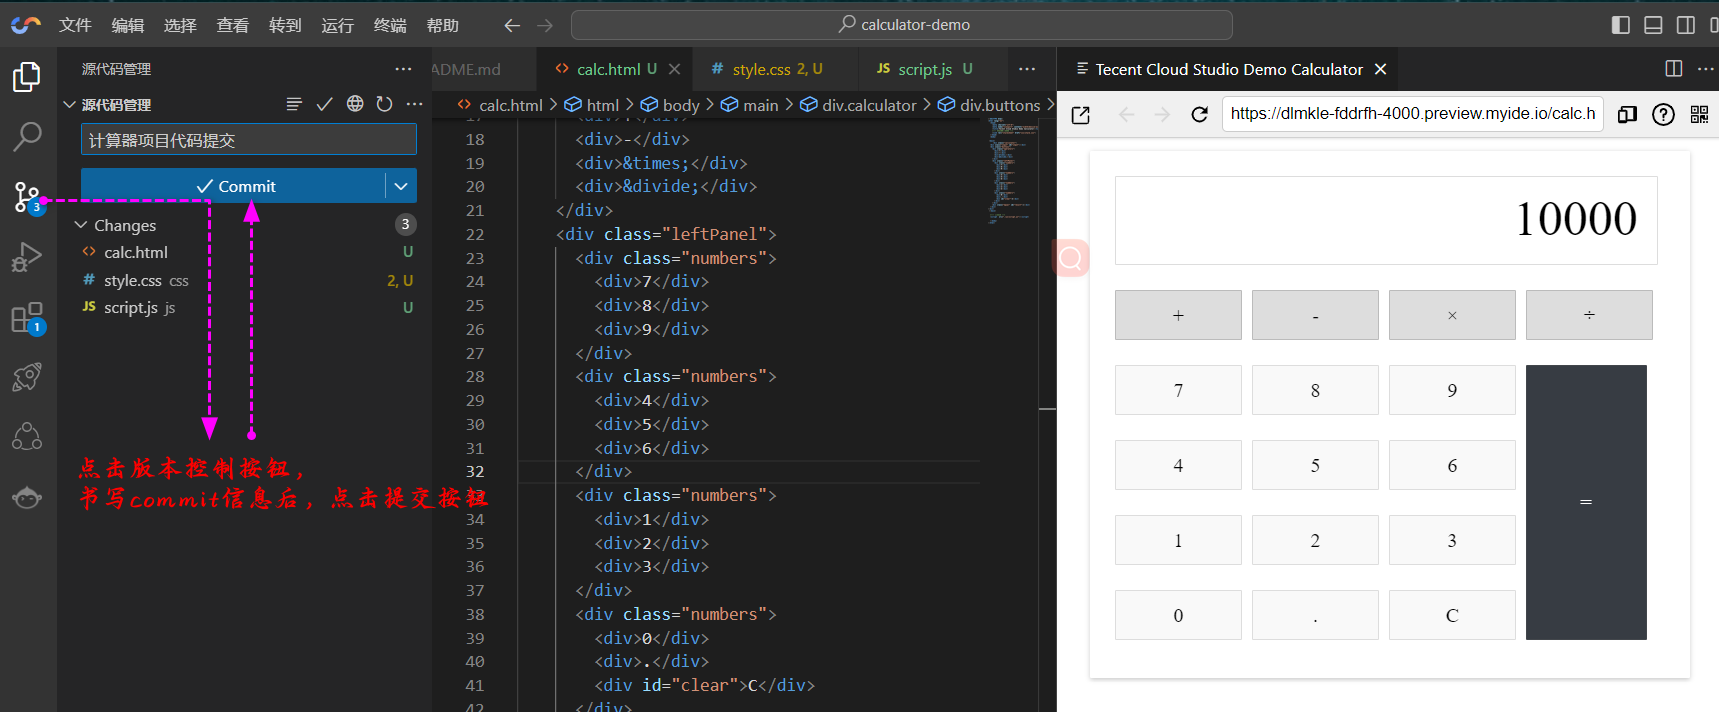
Task: Toggle secondary sidebar layout icon
Action: (1685, 25)
